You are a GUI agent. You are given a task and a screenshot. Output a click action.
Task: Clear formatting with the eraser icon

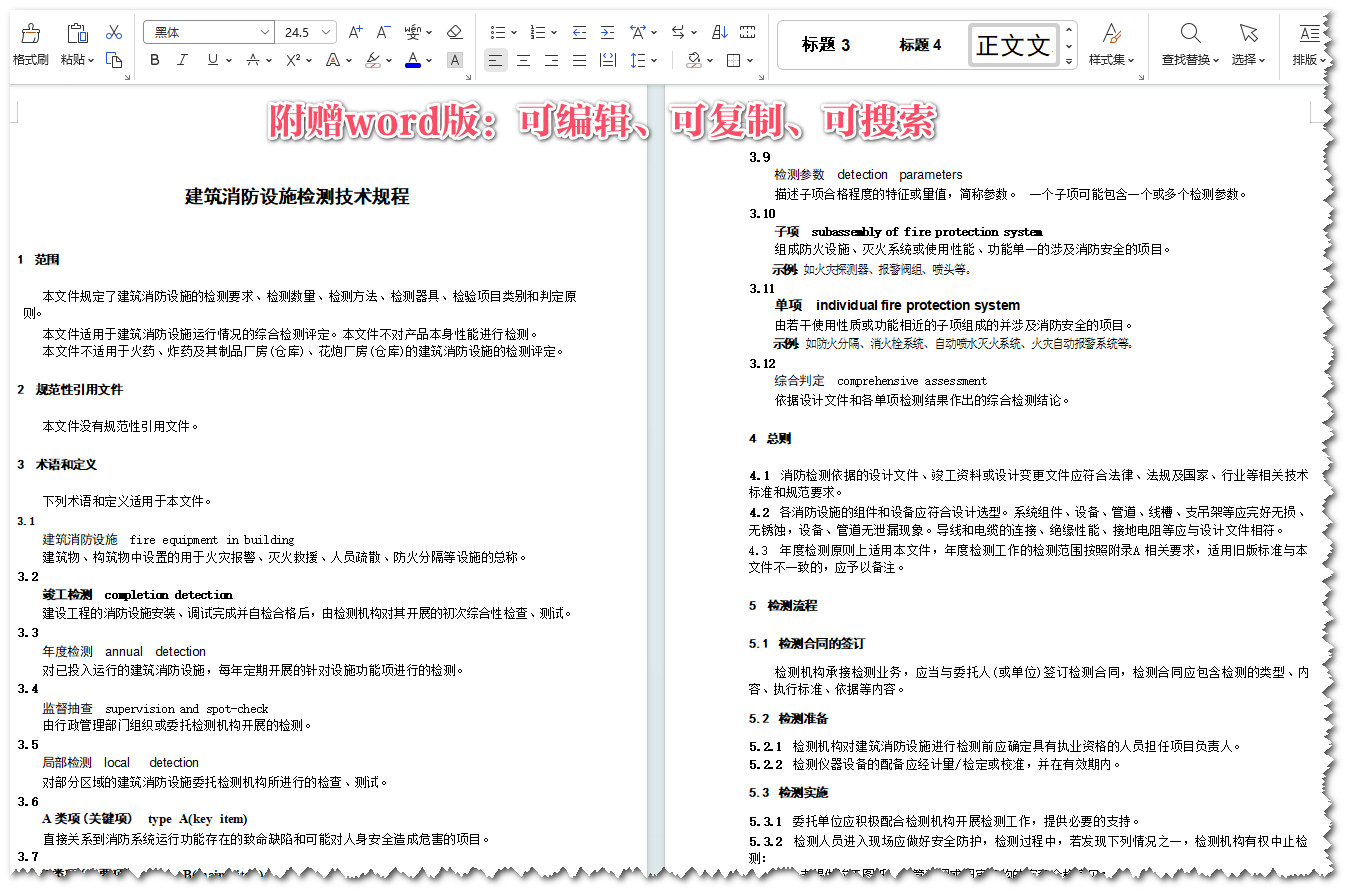tap(455, 31)
